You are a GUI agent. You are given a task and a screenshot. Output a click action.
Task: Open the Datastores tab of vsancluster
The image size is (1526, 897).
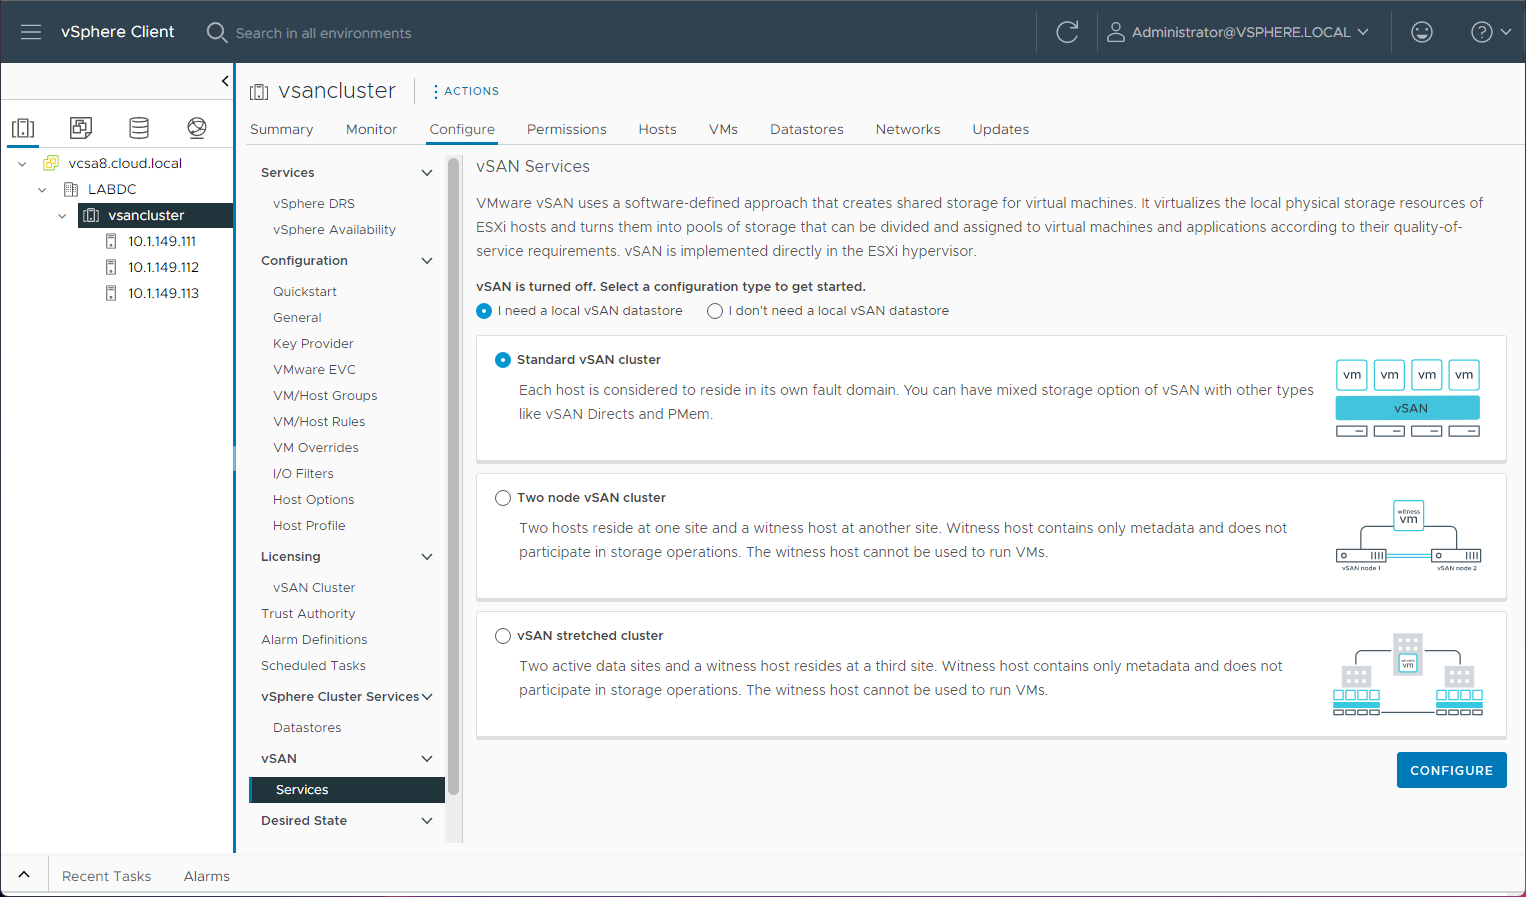pos(806,129)
